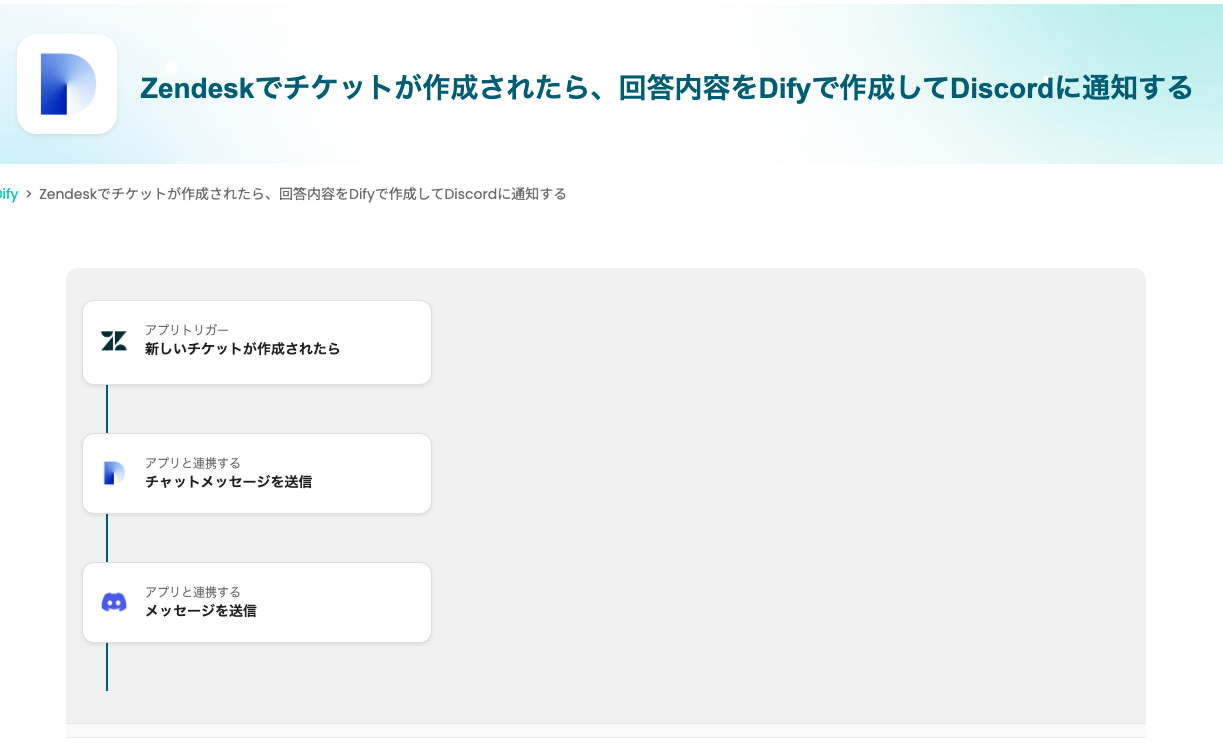Click the breadcrumb chevron separator after Dify
Image resolution: width=1223 pixels, height=747 pixels.
[x=29, y=194]
